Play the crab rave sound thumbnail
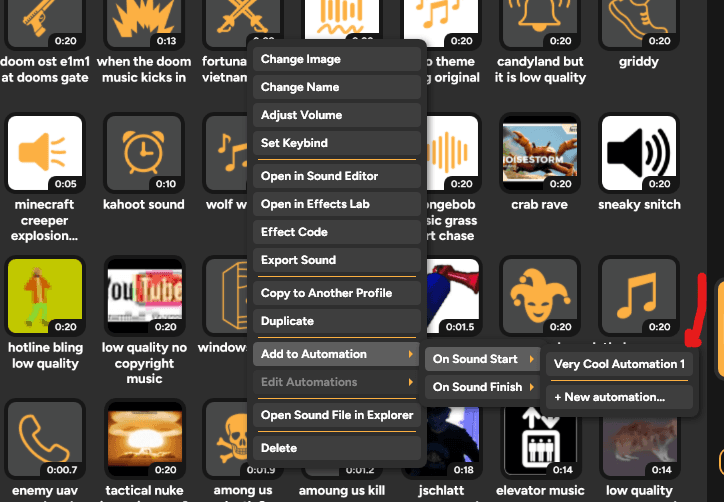This screenshot has height=502, width=724. pyautogui.click(x=539, y=153)
